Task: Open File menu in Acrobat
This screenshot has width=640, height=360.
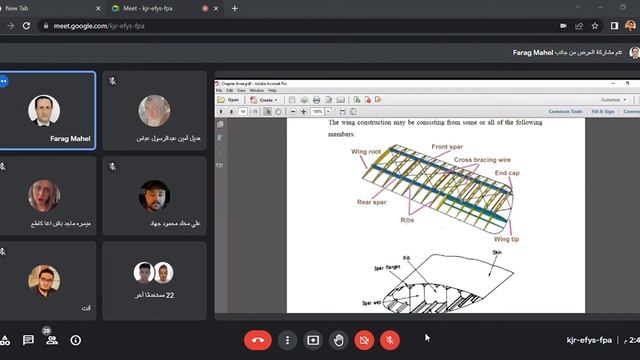Action: point(219,90)
